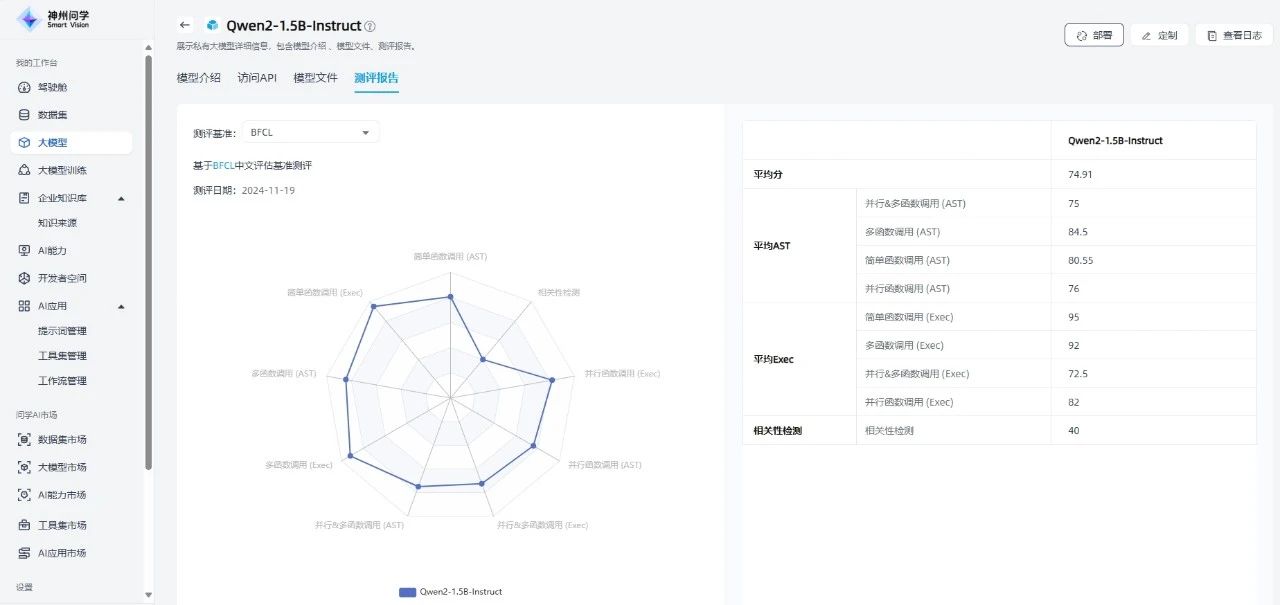
Task: Click the table value 76
Action: (1074, 289)
